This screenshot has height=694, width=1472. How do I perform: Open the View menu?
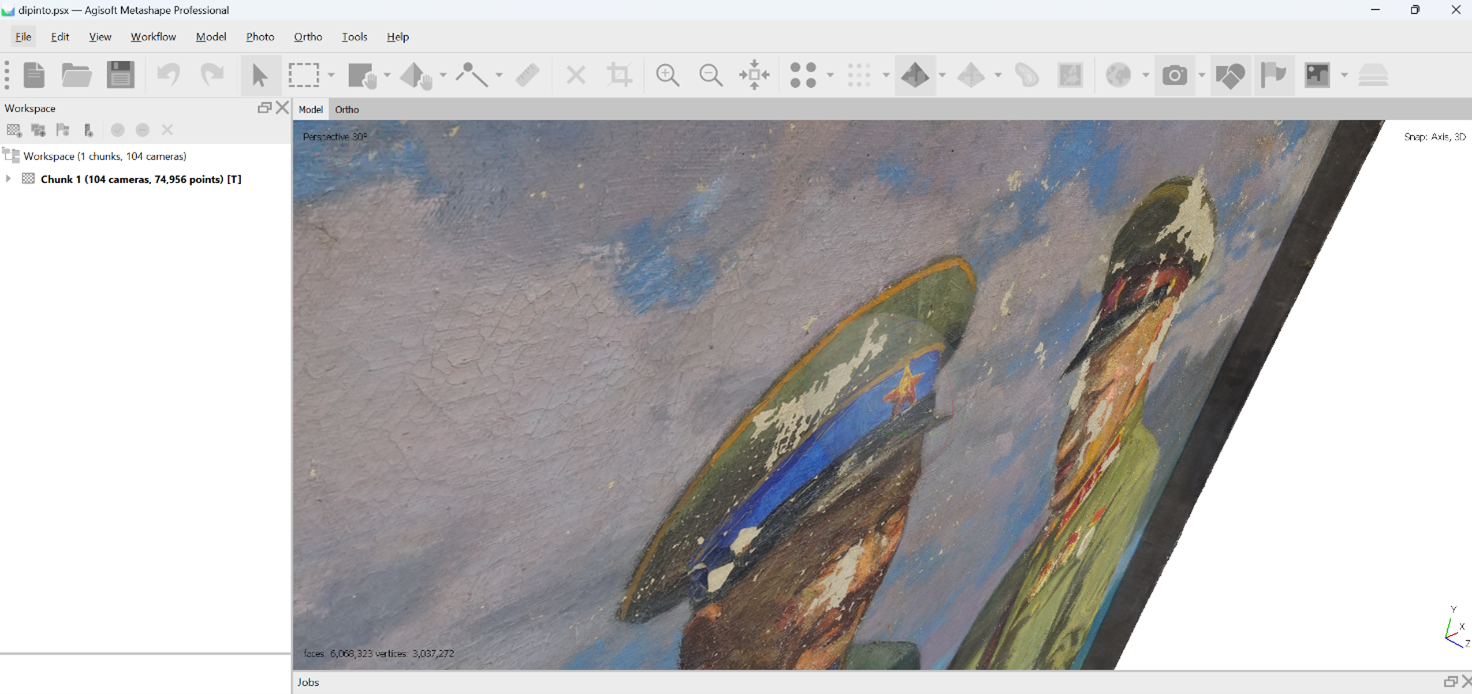(100, 37)
